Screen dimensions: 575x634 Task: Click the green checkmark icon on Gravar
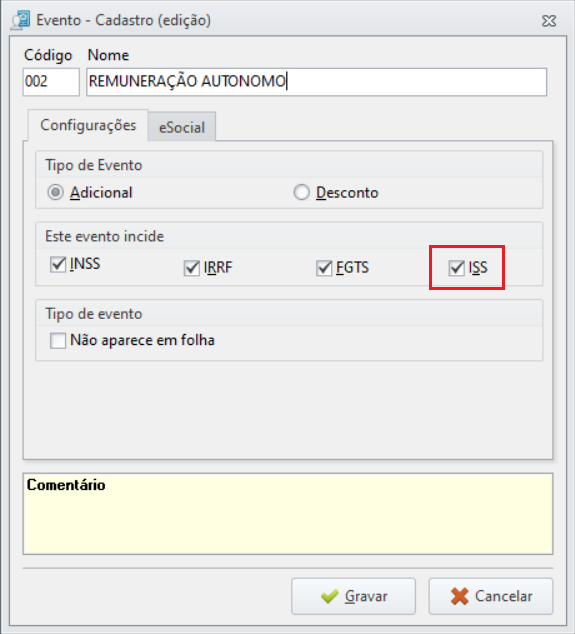point(330,596)
